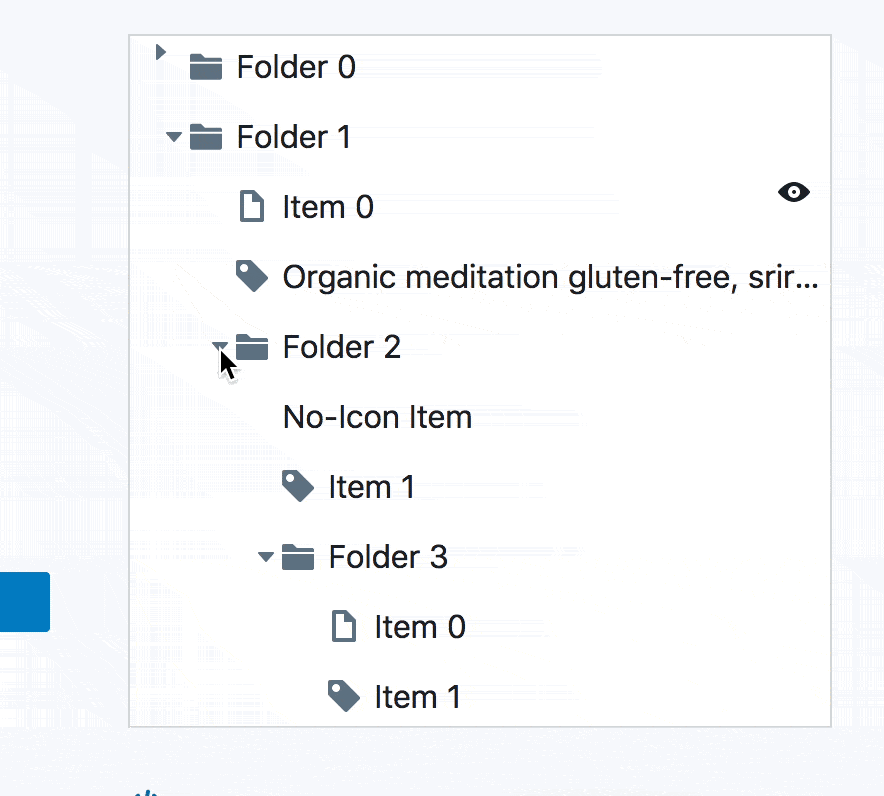
Task: Toggle visibility of Item 0 with the eye icon
Action: tap(793, 191)
